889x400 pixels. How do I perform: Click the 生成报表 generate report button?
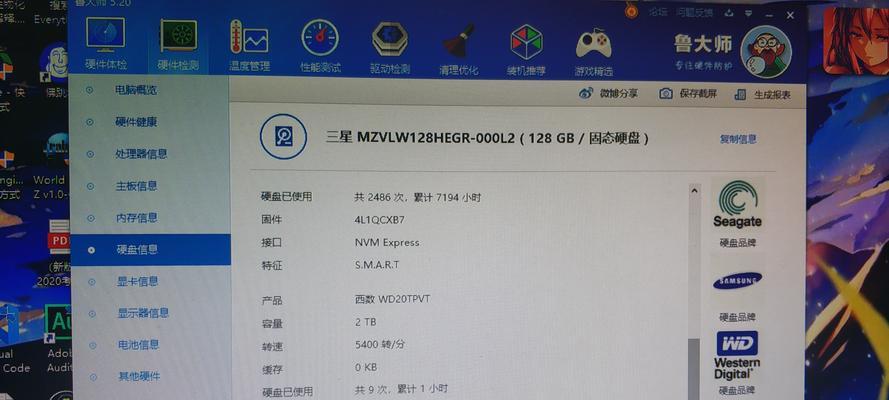[762, 95]
